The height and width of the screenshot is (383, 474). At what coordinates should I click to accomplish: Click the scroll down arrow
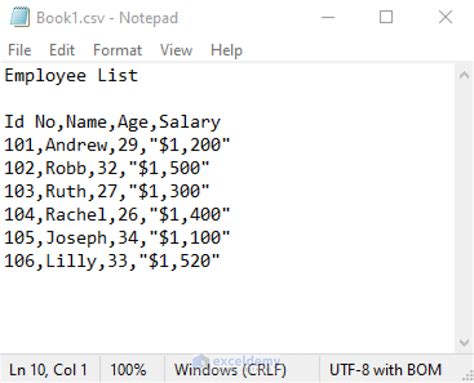464,342
